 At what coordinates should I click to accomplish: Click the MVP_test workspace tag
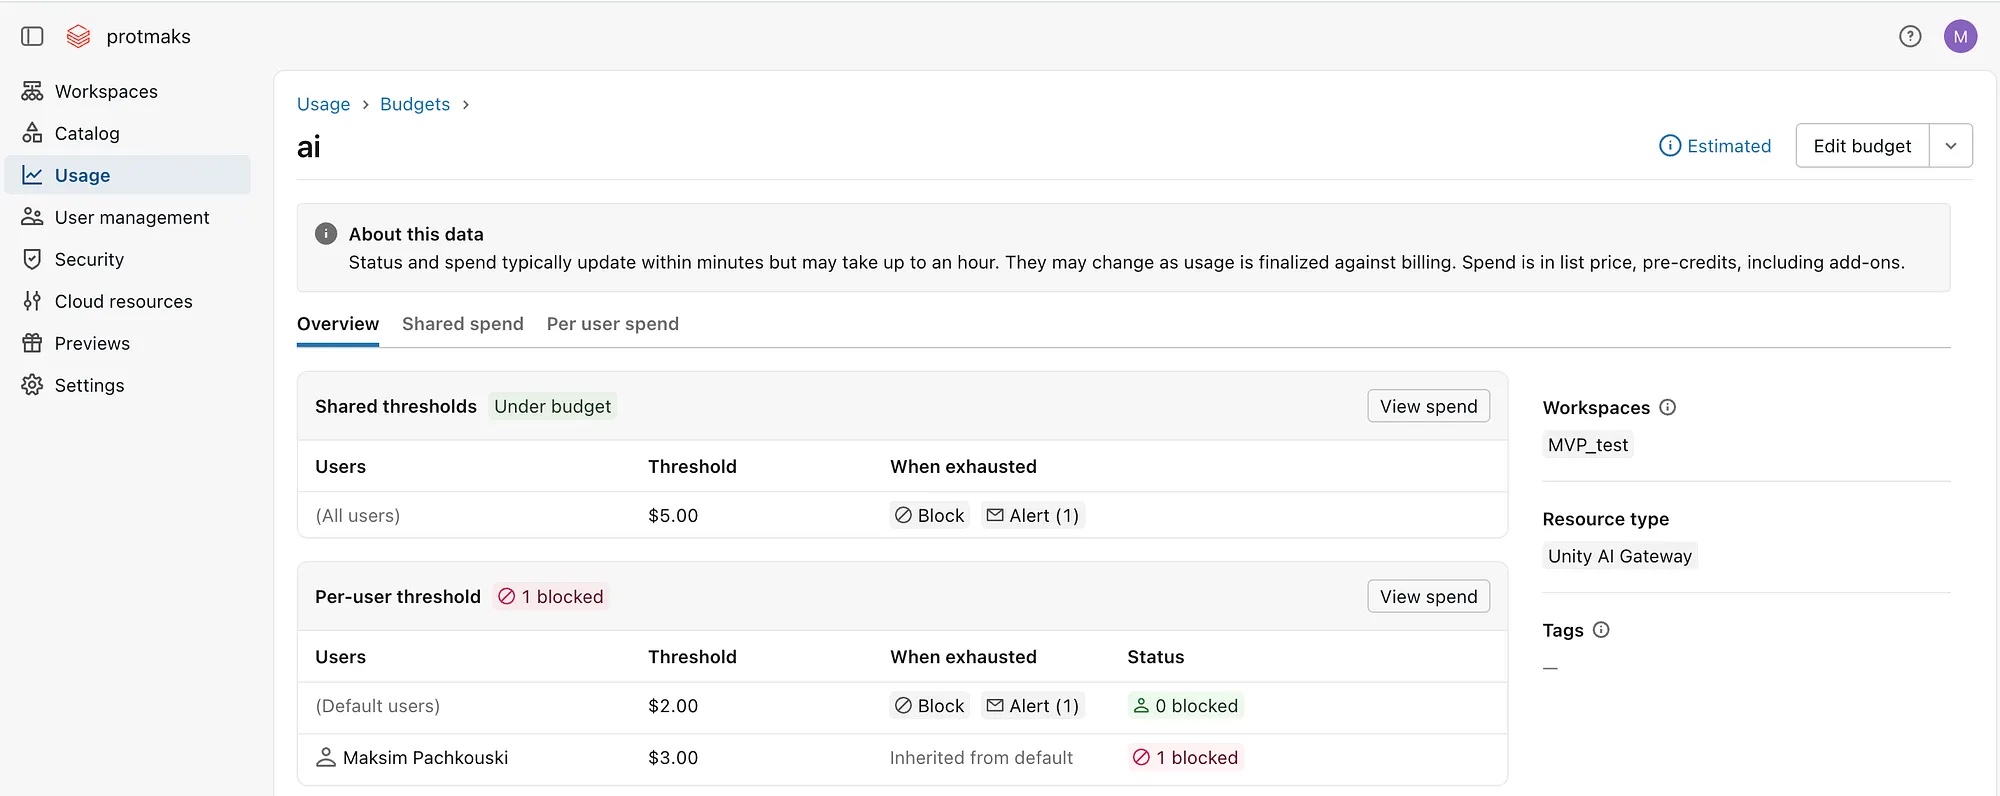click(x=1588, y=445)
